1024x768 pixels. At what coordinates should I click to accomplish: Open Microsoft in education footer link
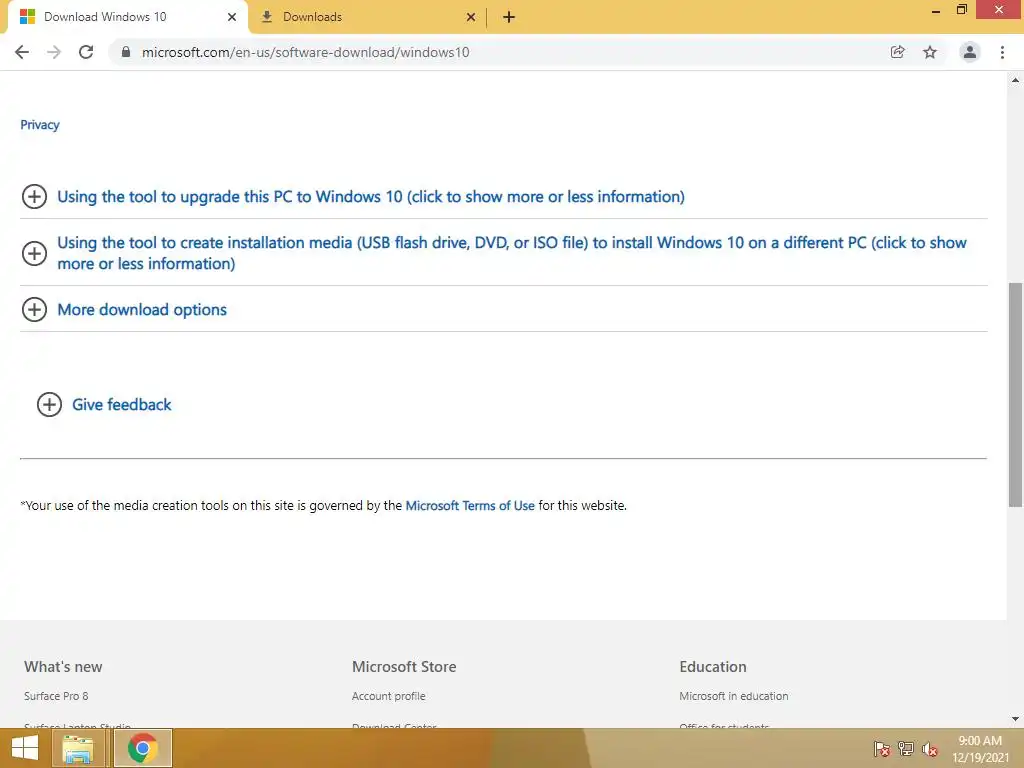point(733,696)
